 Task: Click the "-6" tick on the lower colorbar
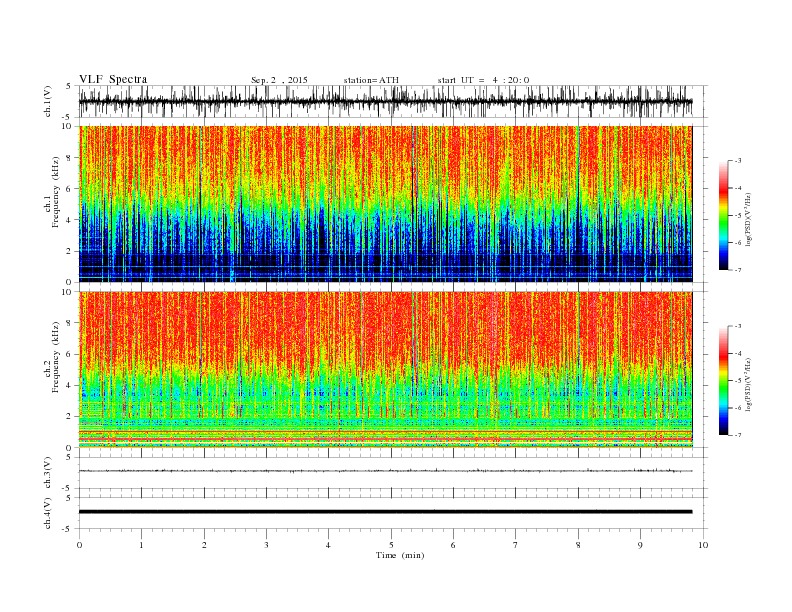point(738,408)
